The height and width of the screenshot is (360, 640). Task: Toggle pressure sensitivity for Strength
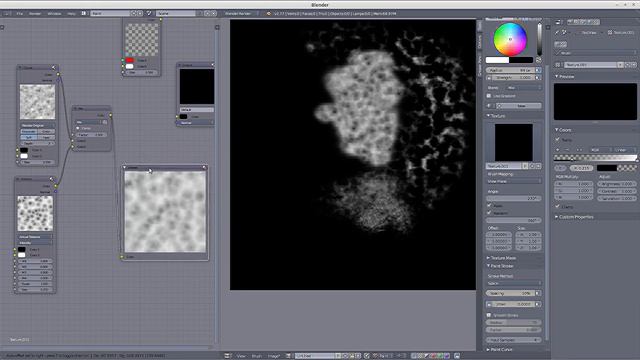coord(538,78)
